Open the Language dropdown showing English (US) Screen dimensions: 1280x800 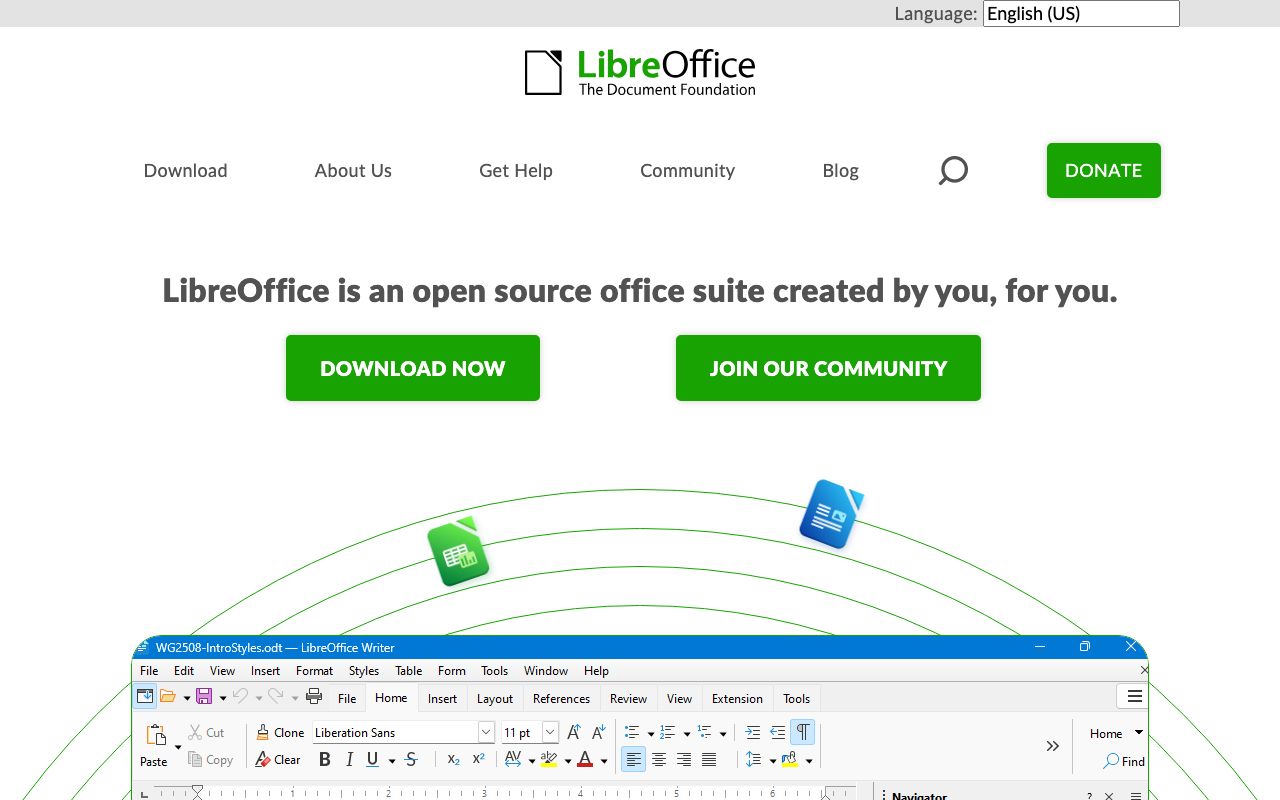[1081, 13]
